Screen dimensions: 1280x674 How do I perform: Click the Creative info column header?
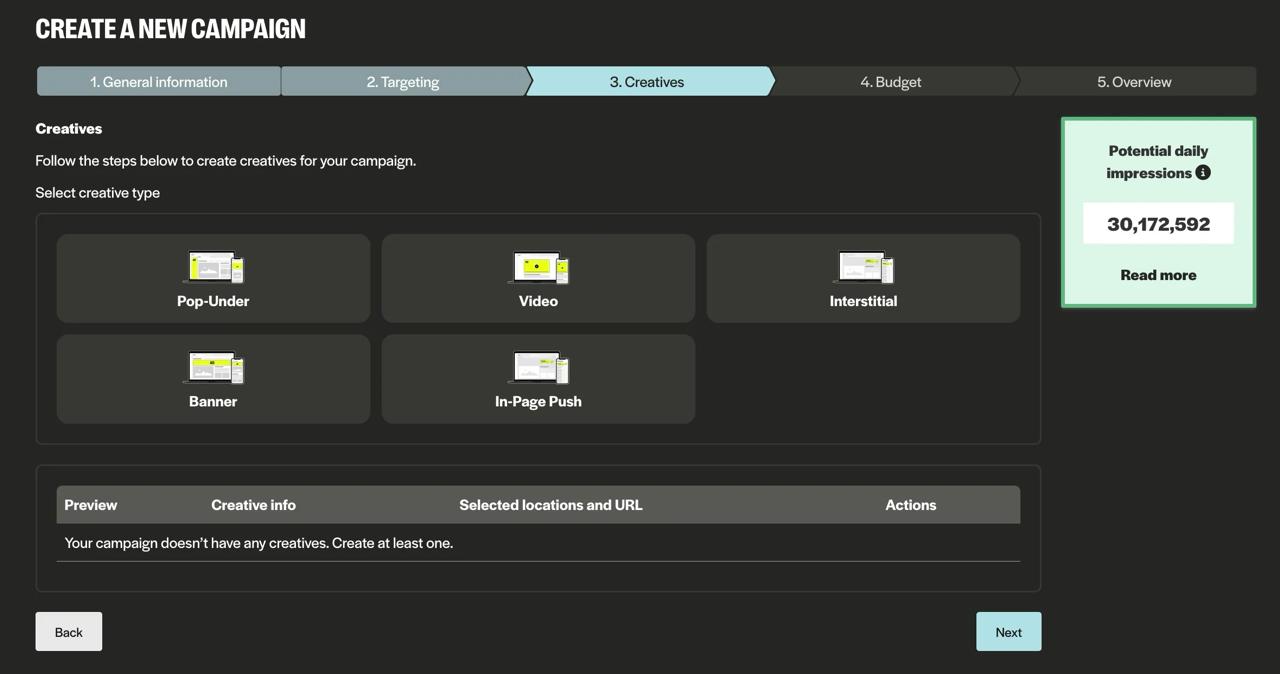point(253,505)
